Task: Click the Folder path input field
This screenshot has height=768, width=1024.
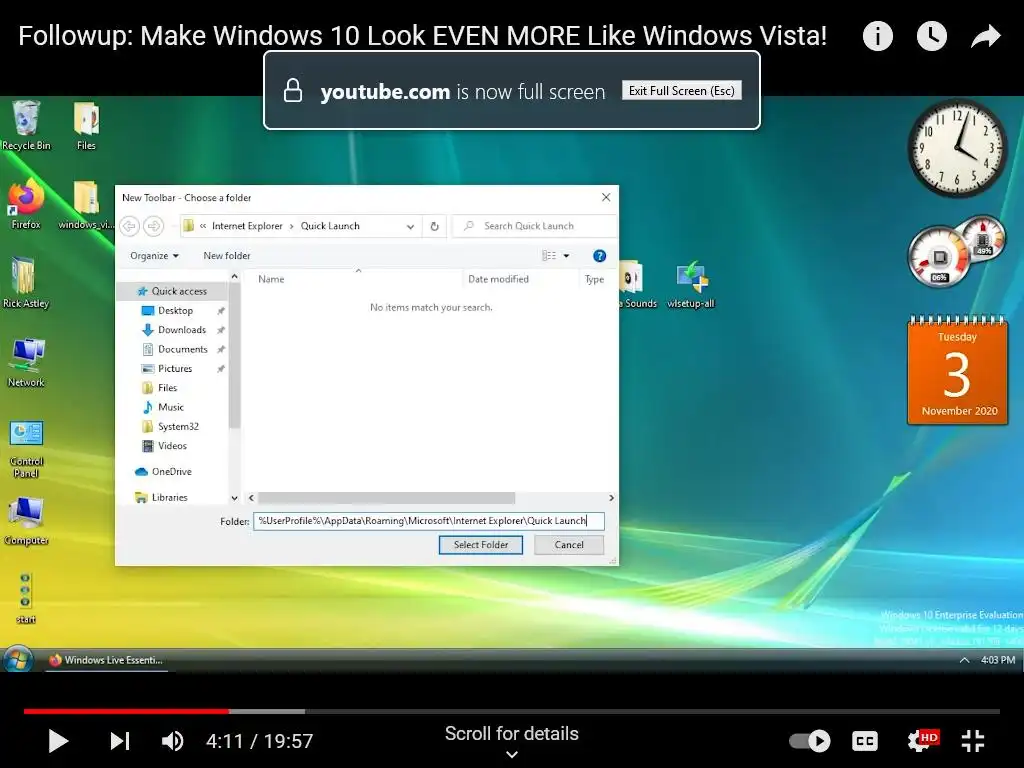Action: [x=428, y=521]
